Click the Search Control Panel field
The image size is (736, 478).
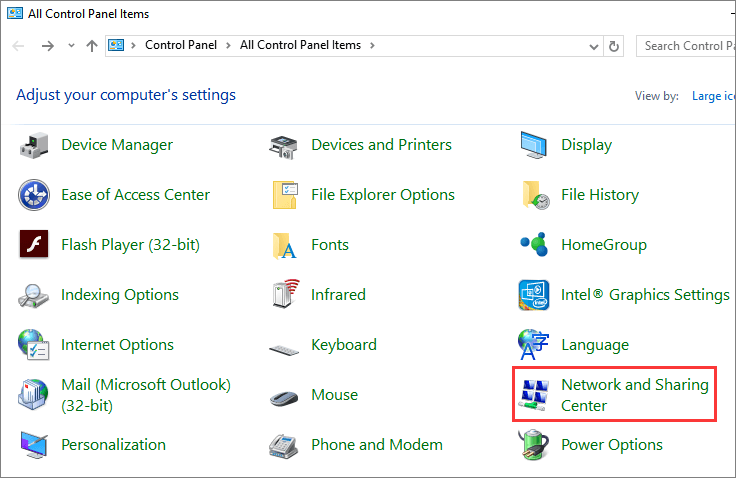[688, 46]
